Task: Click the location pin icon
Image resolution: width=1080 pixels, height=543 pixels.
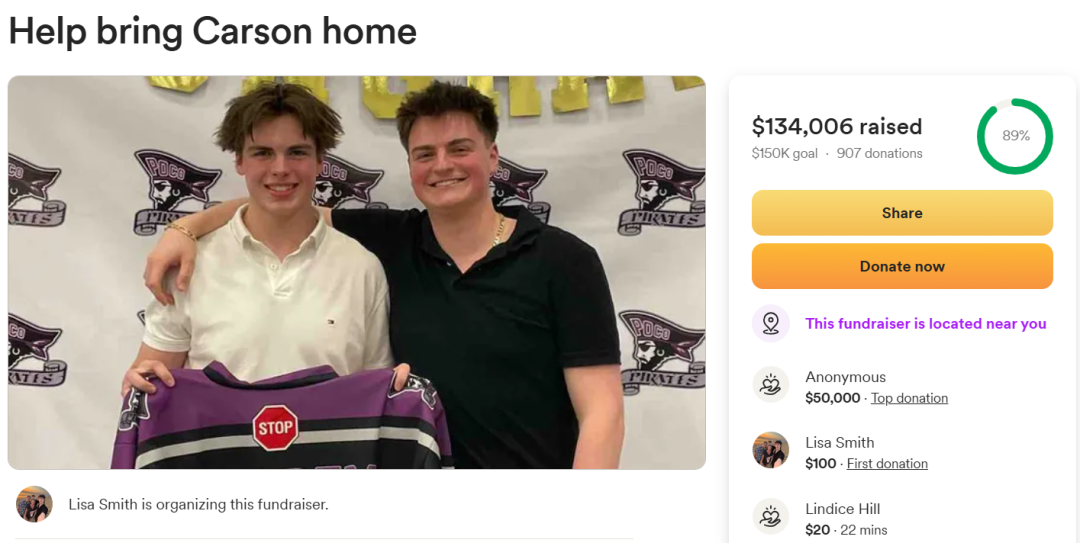Action: [x=770, y=323]
